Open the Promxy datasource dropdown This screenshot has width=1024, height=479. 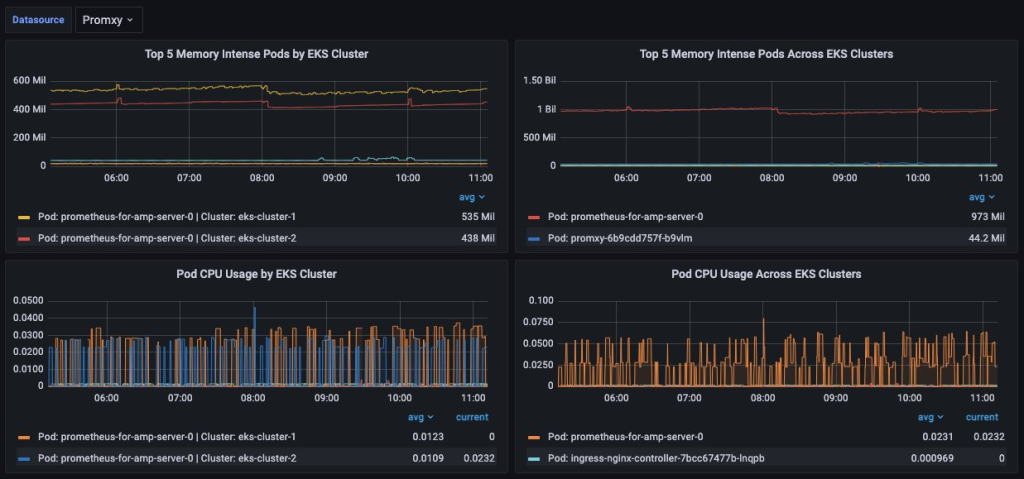(109, 19)
